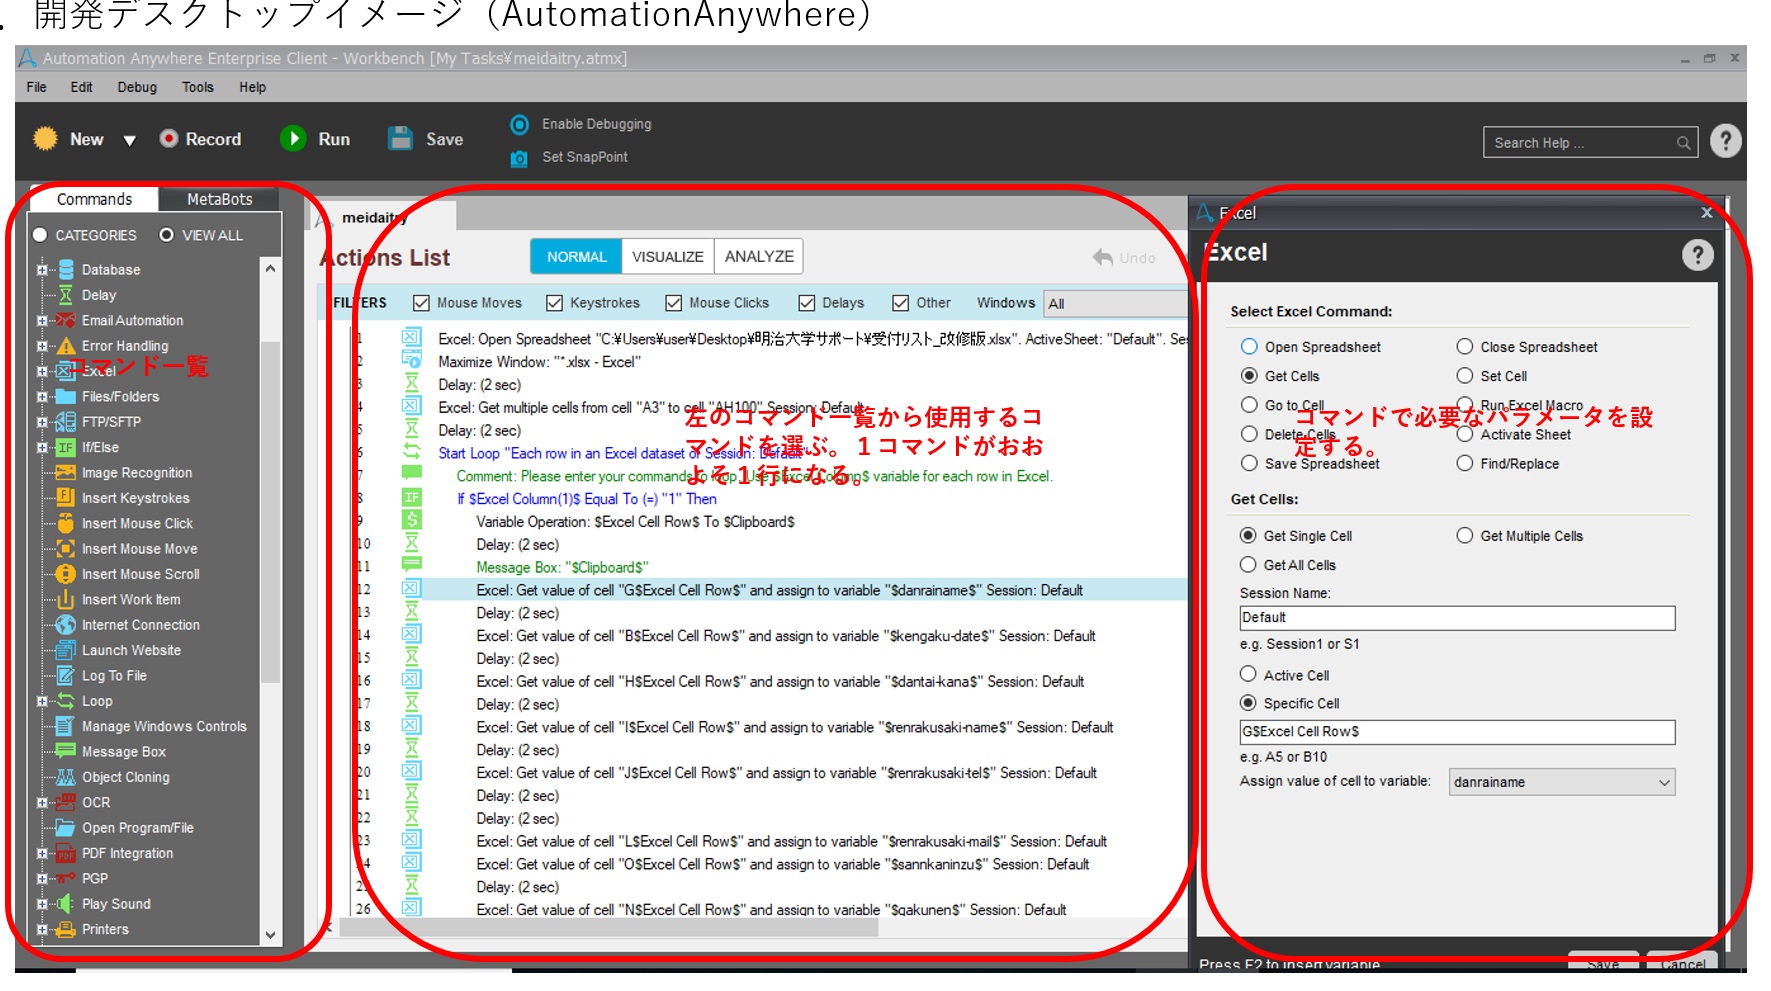Click the Save floppy disk icon
The image size is (1771, 991).
point(401,139)
